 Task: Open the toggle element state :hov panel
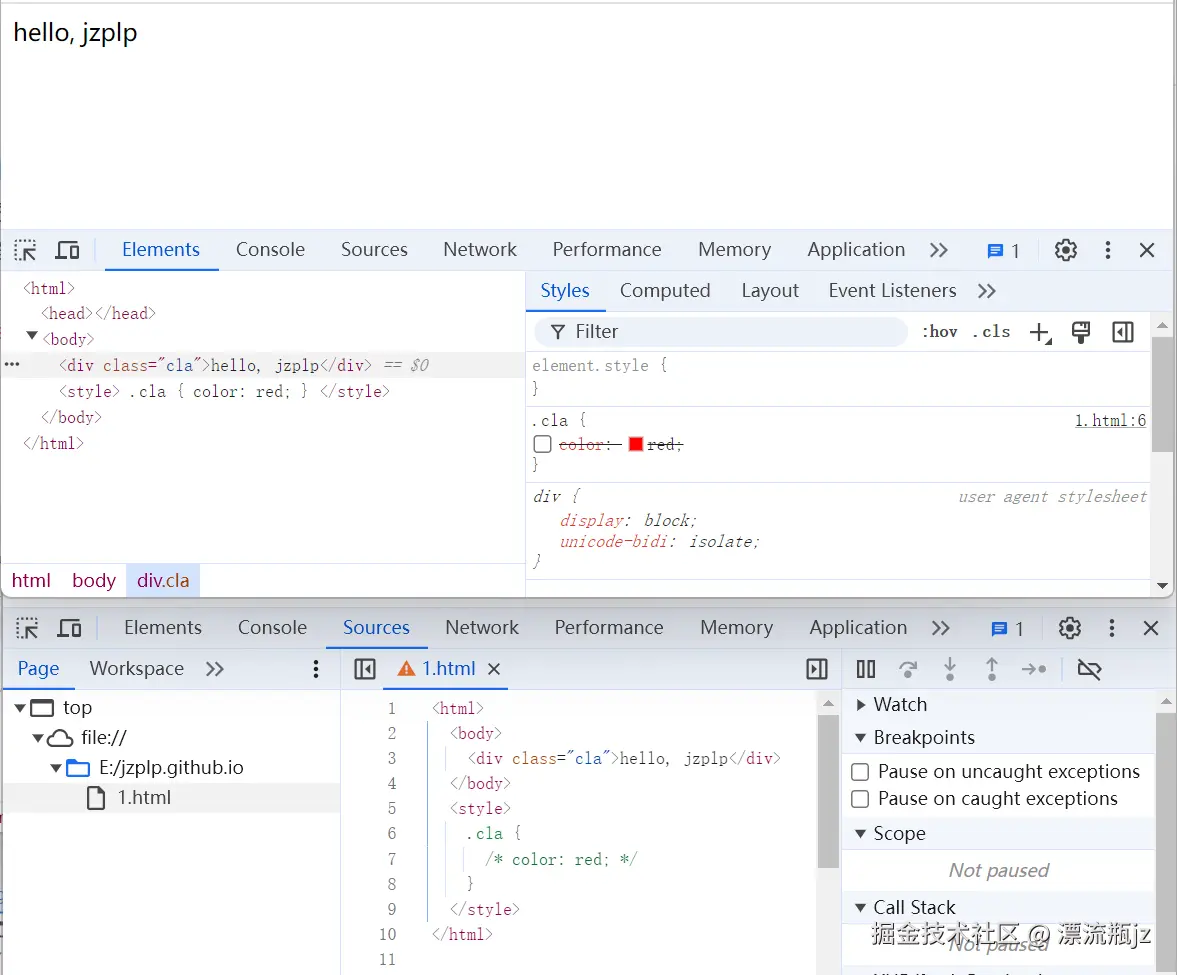(x=938, y=331)
